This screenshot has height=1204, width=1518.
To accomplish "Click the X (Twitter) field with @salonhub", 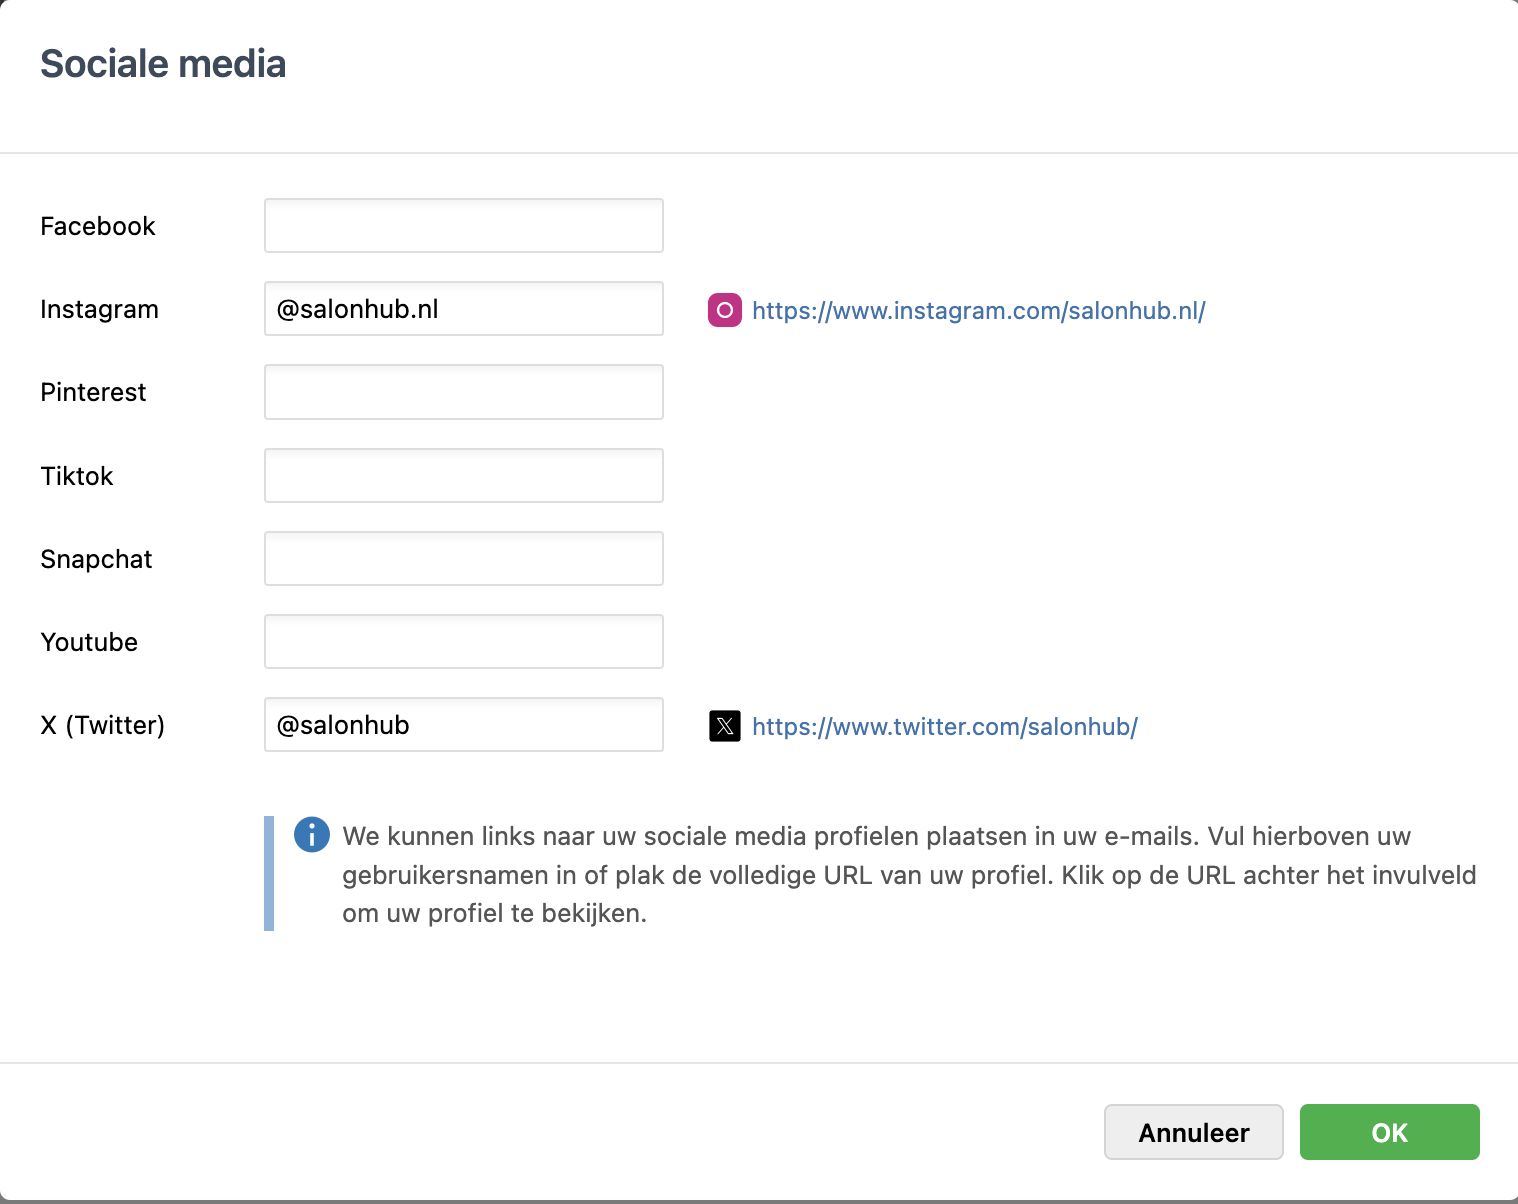I will pos(463,725).
